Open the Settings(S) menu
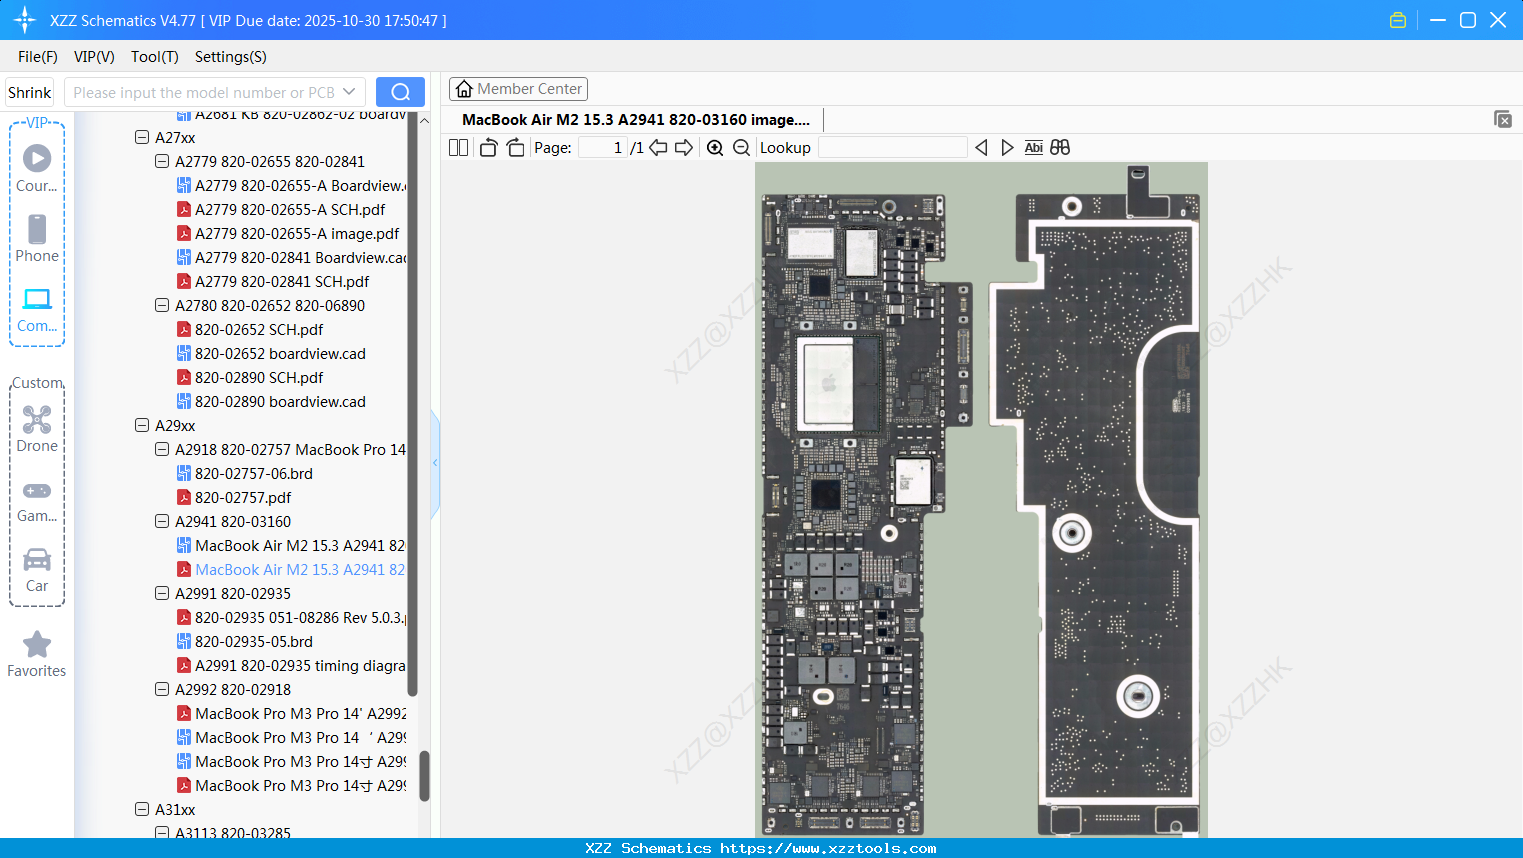 coord(231,57)
